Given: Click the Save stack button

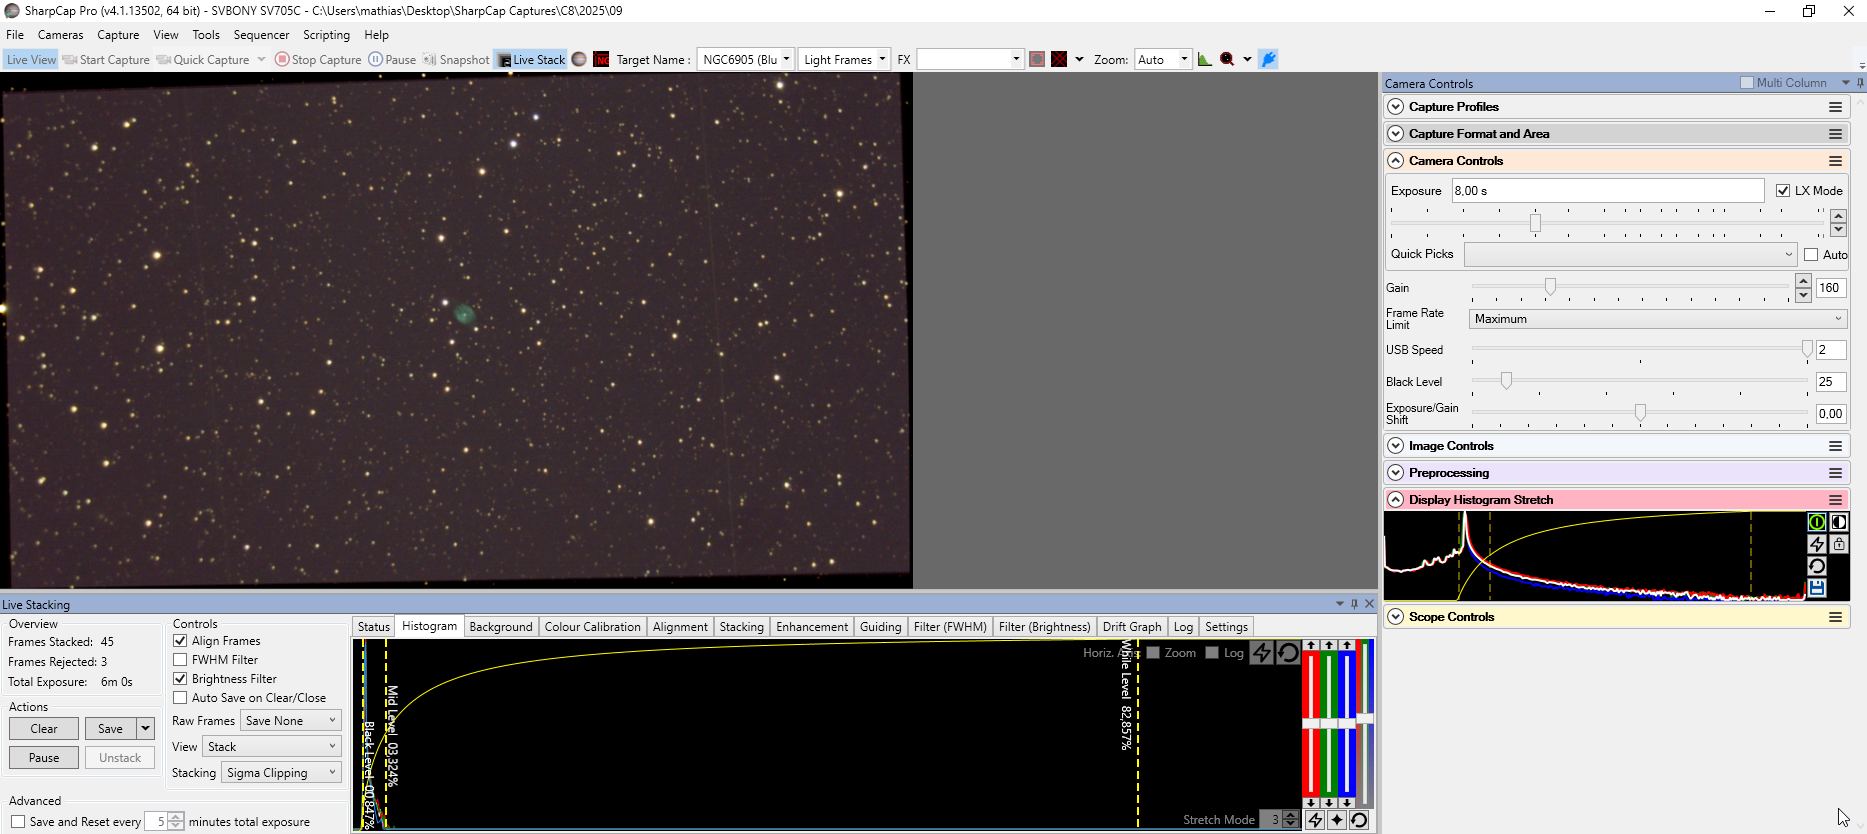Looking at the screenshot, I should coord(110,729).
